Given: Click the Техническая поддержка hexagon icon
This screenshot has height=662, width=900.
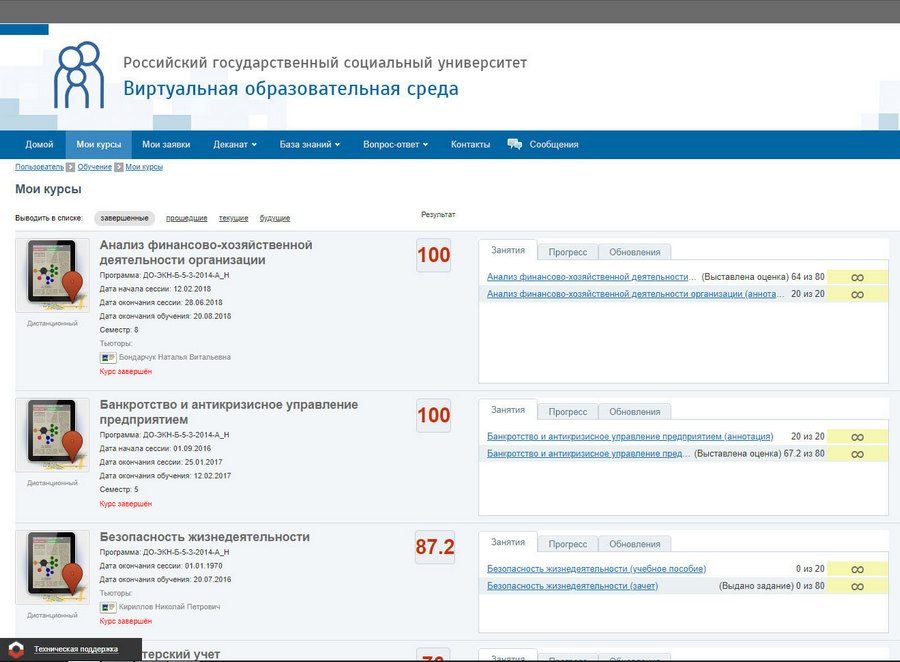Looking at the screenshot, I should [18, 649].
